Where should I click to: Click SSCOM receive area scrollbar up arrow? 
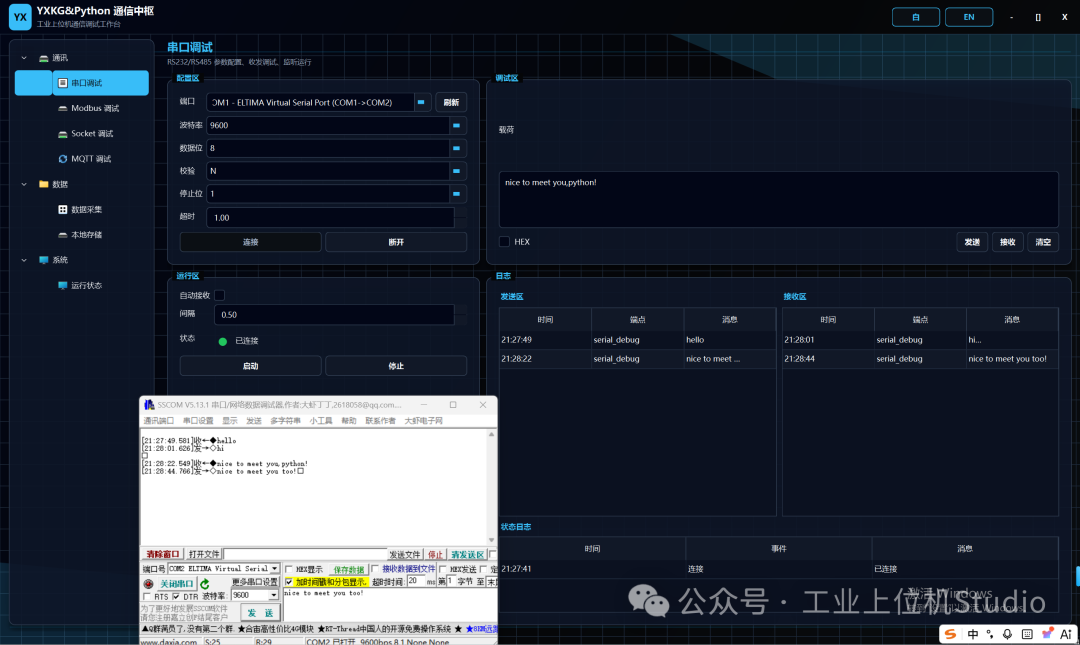point(491,435)
